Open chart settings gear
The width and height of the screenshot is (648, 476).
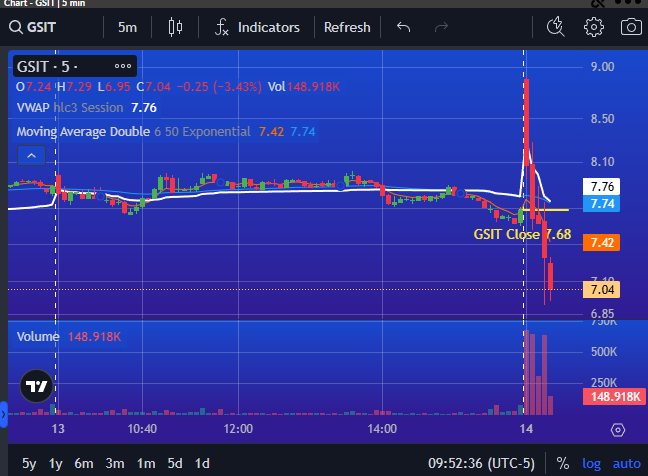tap(593, 27)
